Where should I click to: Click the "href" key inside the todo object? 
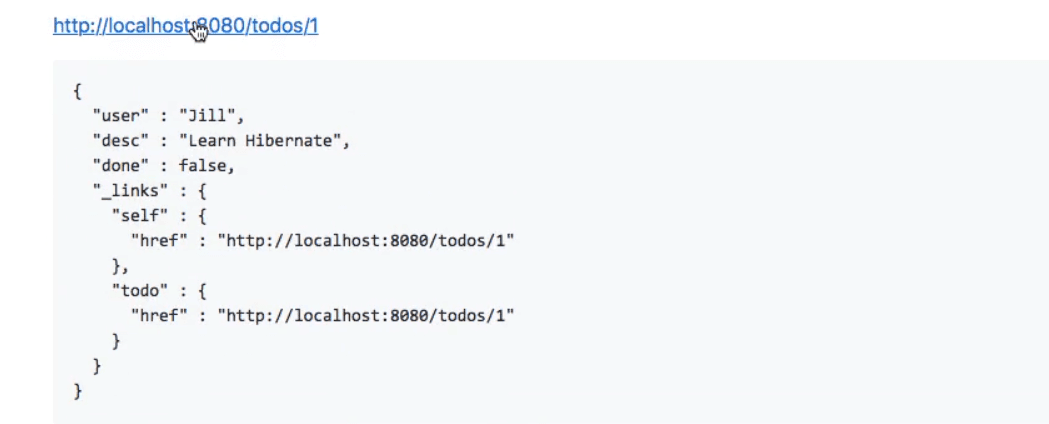click(x=159, y=316)
